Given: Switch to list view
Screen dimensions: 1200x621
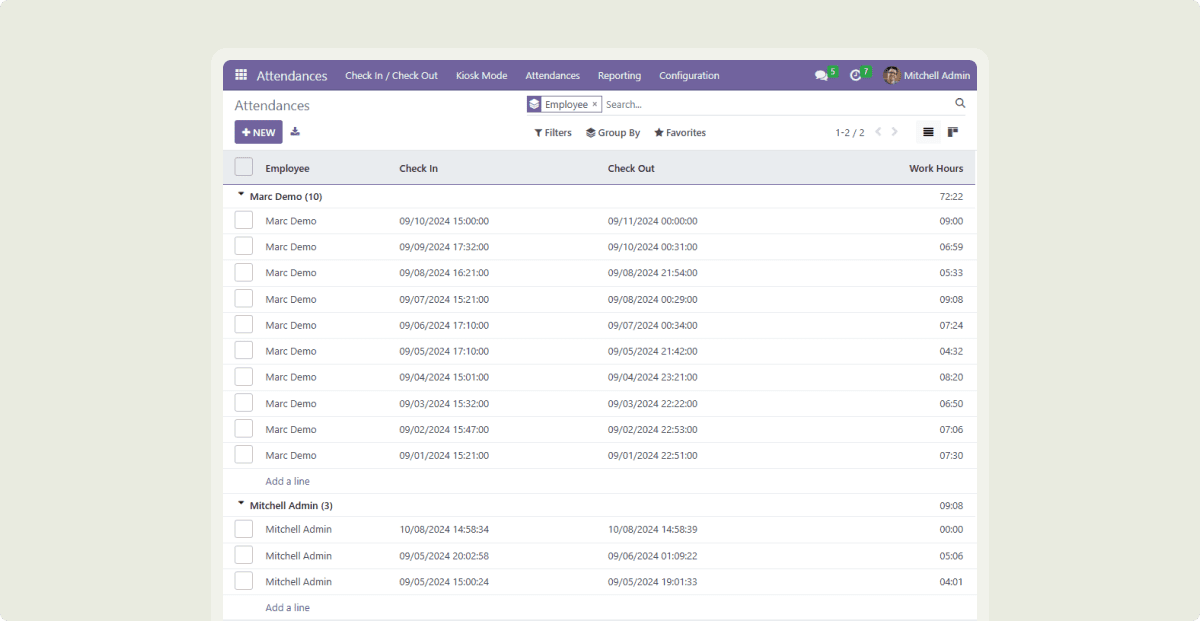Looking at the screenshot, I should coord(928,132).
